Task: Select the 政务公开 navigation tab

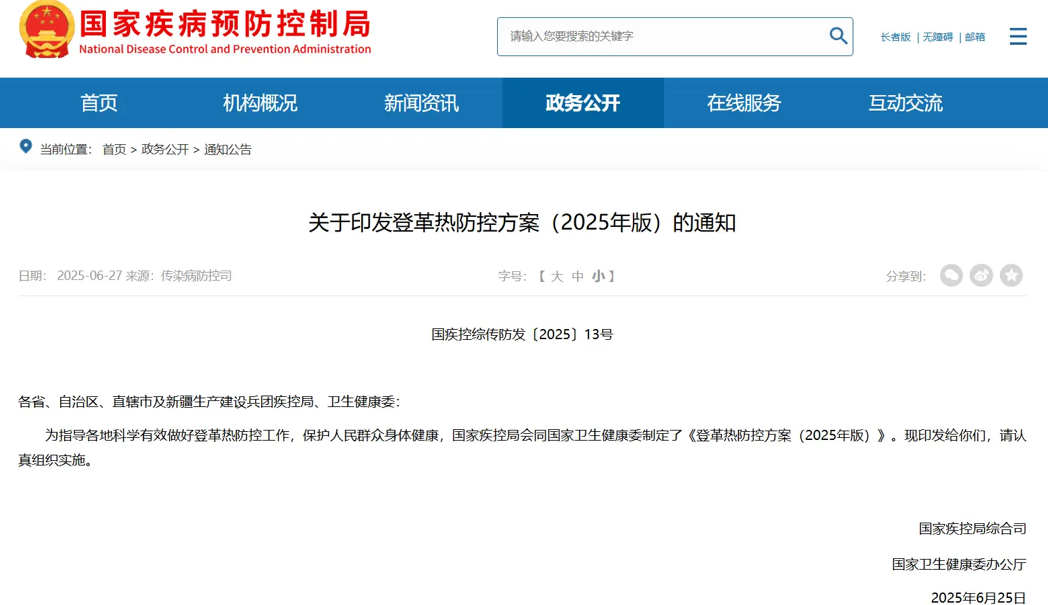Action: [583, 103]
